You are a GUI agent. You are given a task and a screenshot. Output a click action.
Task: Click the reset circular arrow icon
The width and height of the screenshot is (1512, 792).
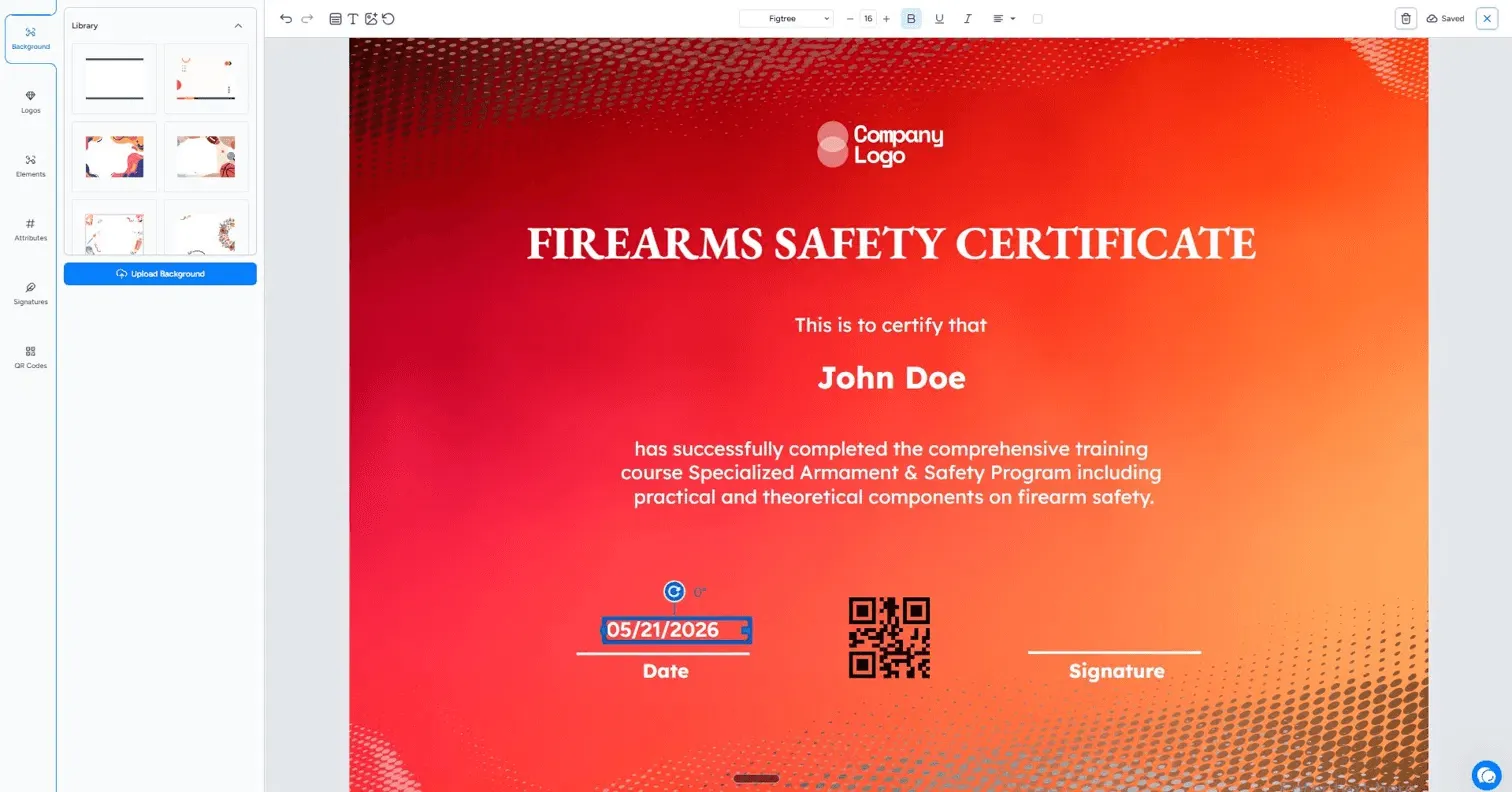pyautogui.click(x=388, y=19)
